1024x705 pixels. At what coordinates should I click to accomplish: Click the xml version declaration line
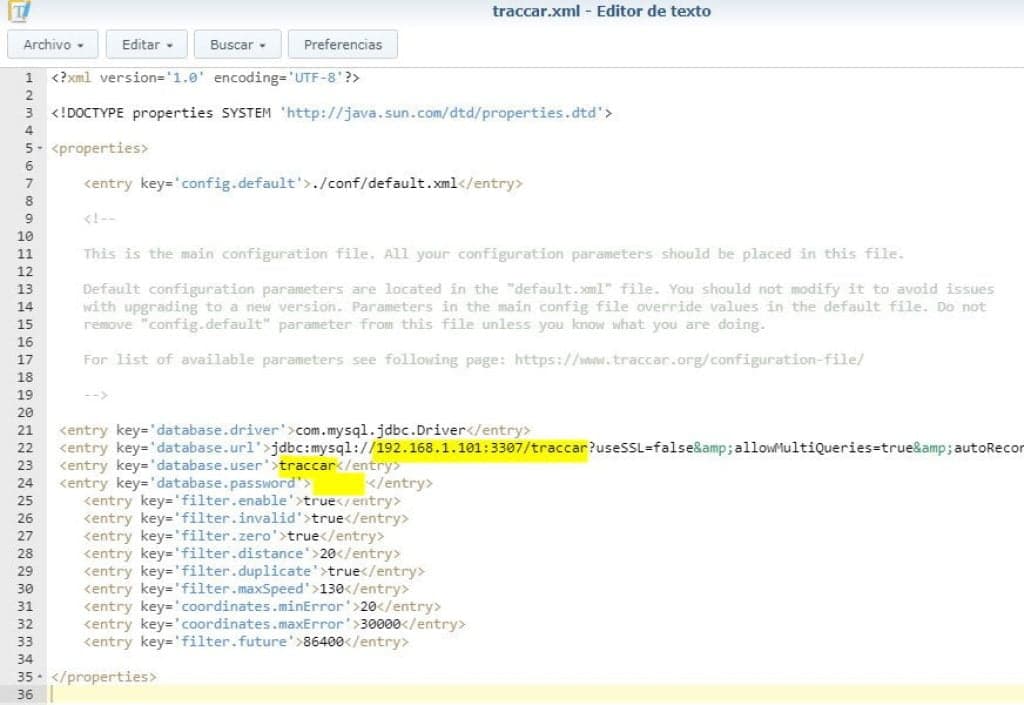pos(206,78)
